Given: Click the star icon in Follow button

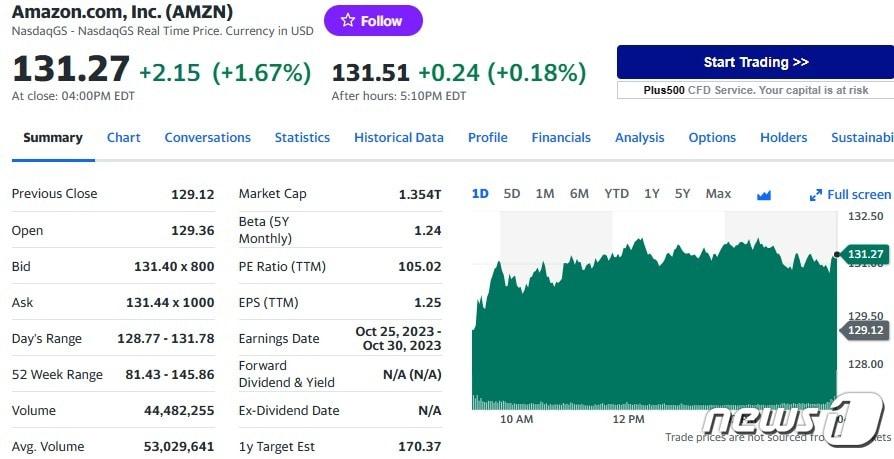Looking at the screenshot, I should coord(347,21).
